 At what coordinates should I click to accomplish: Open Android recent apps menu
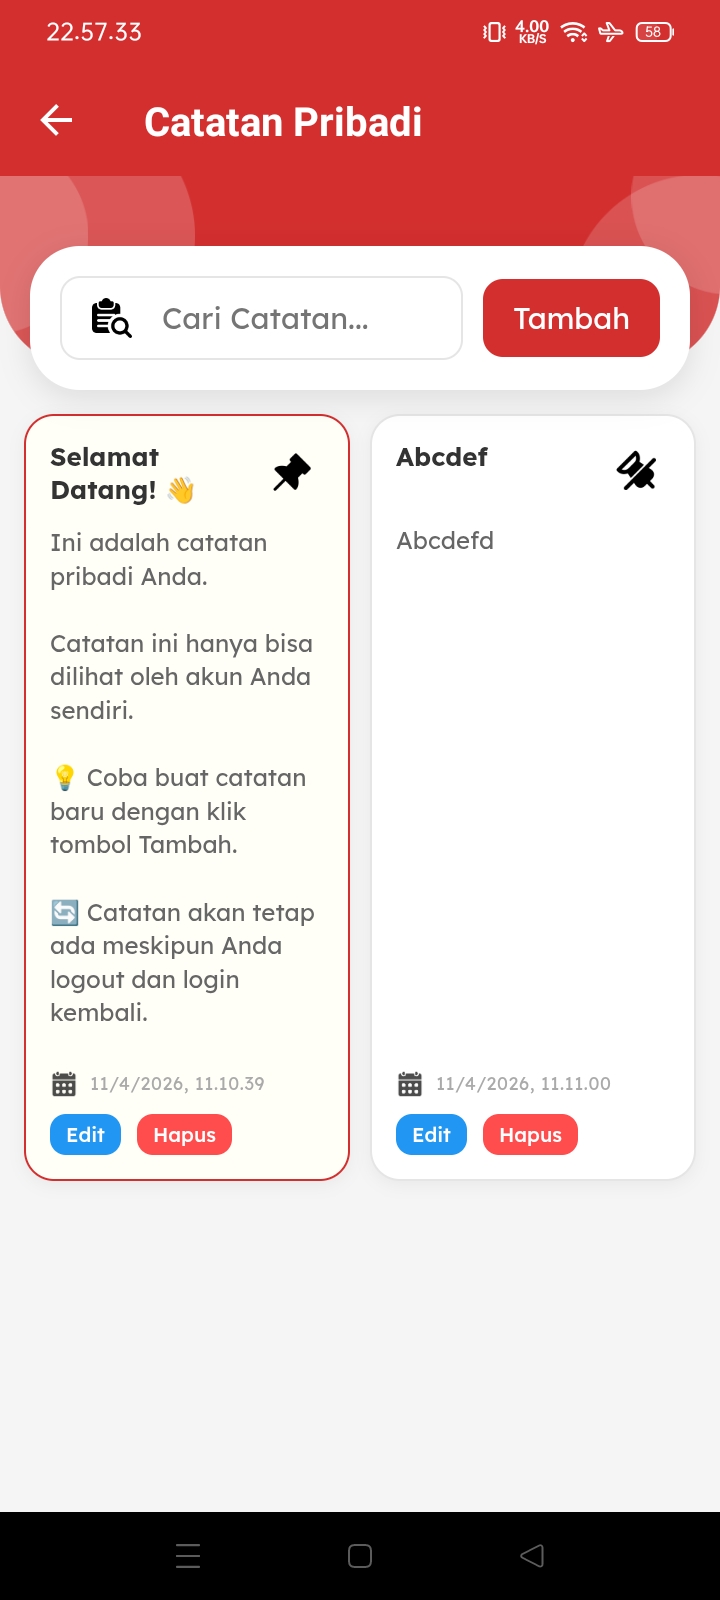(188, 1556)
